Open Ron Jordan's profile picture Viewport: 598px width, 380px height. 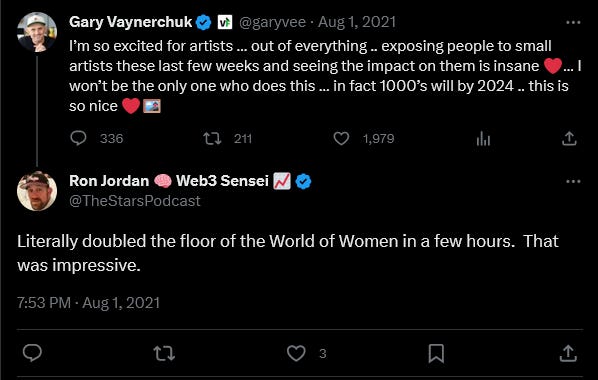[x=37, y=191]
